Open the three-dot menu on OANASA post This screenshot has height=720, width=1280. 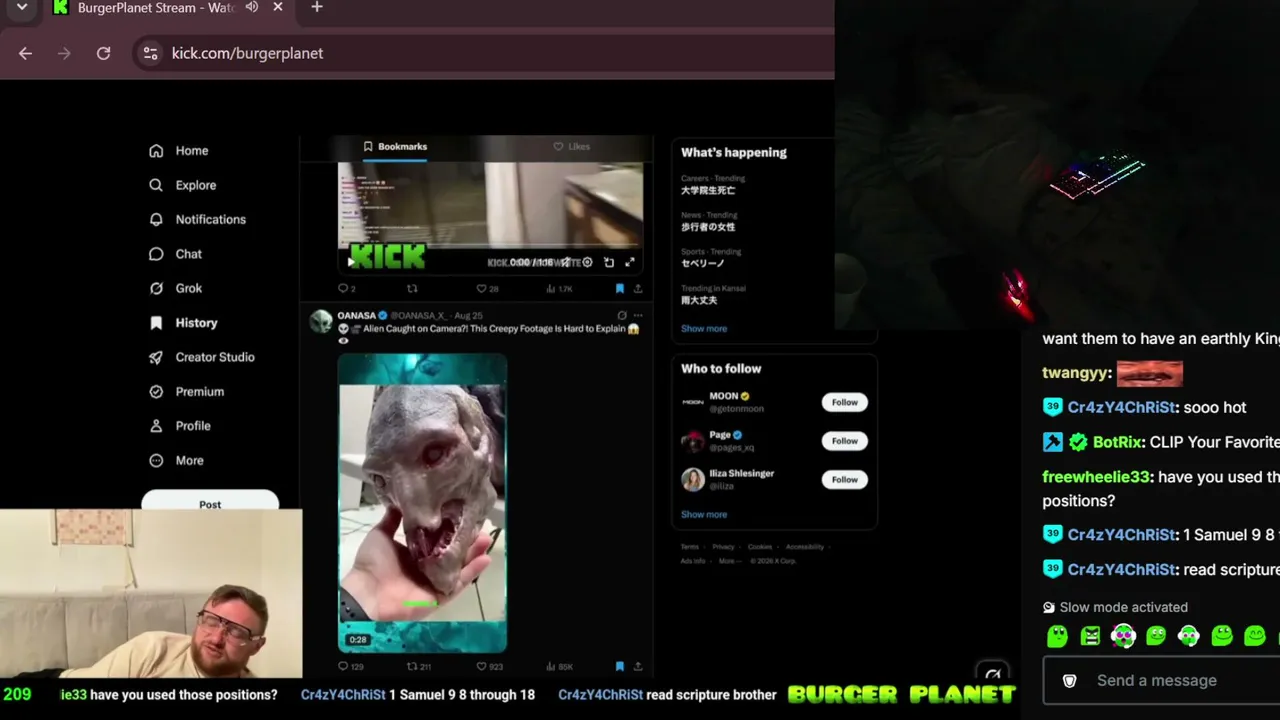638,315
